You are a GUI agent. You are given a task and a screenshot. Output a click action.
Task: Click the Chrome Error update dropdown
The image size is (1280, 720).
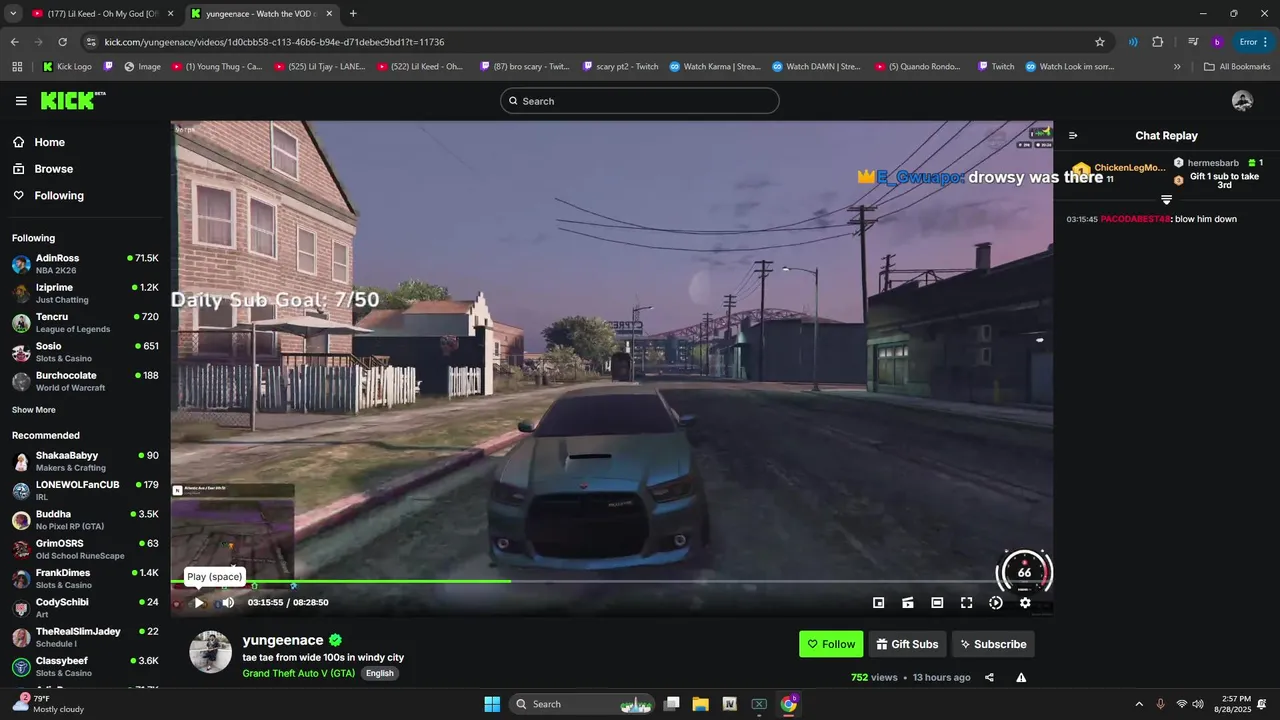point(1253,42)
